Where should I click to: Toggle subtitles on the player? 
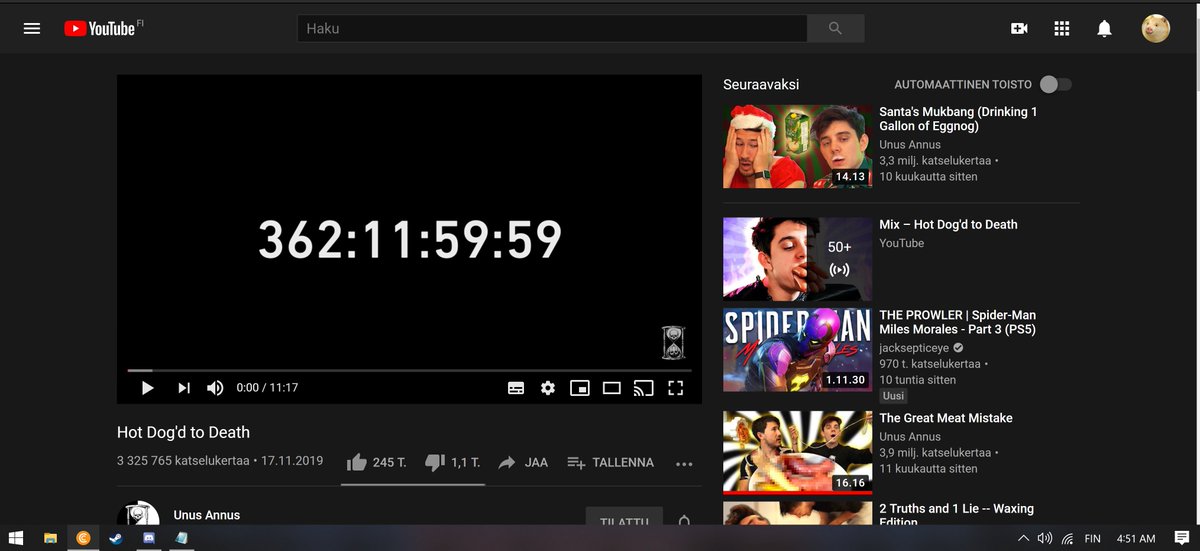tap(516, 388)
